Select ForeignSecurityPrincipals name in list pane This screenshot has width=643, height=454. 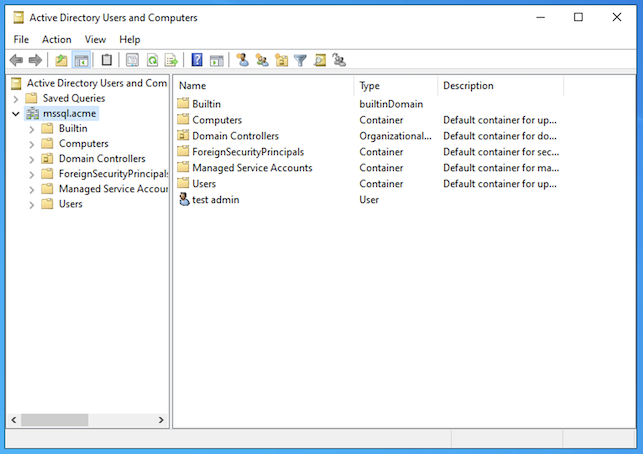pos(248,152)
